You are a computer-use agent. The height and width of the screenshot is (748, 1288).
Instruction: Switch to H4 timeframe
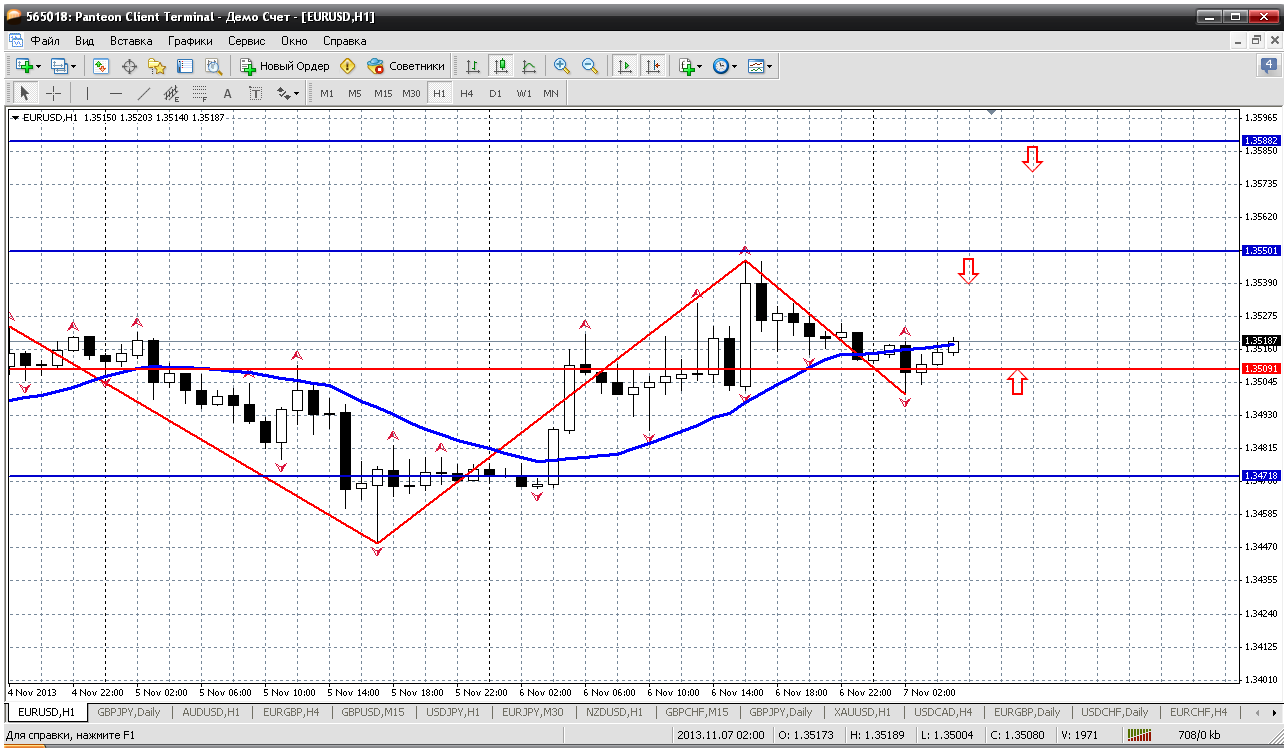tap(467, 93)
